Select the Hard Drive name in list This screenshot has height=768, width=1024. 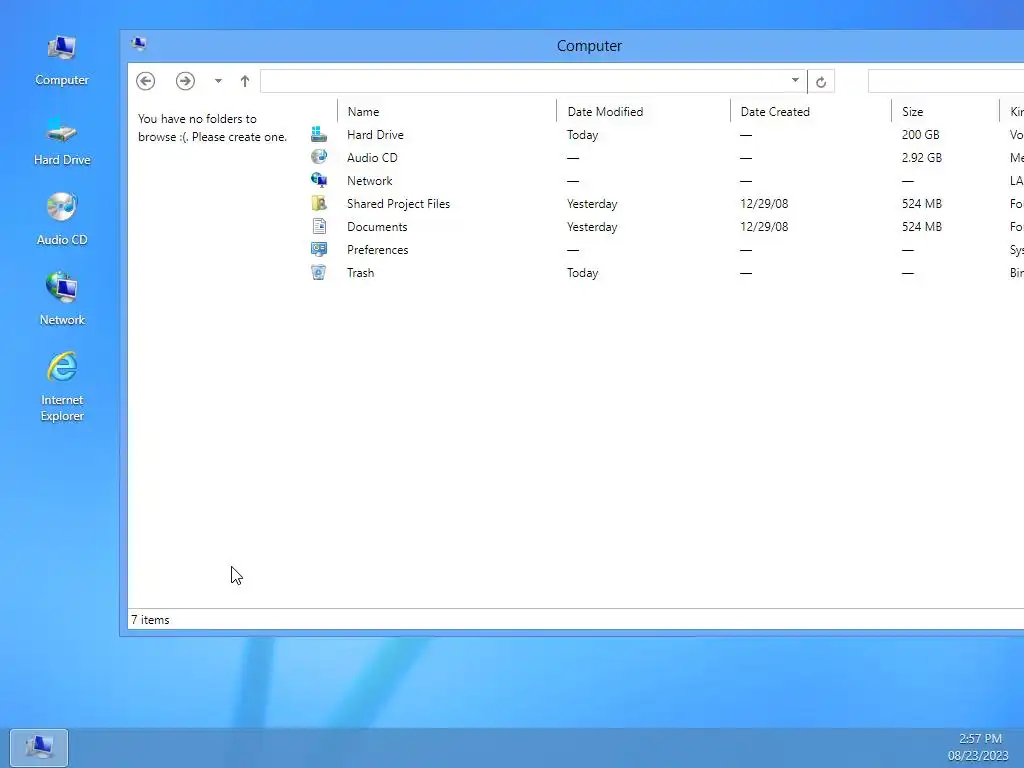tap(376, 135)
